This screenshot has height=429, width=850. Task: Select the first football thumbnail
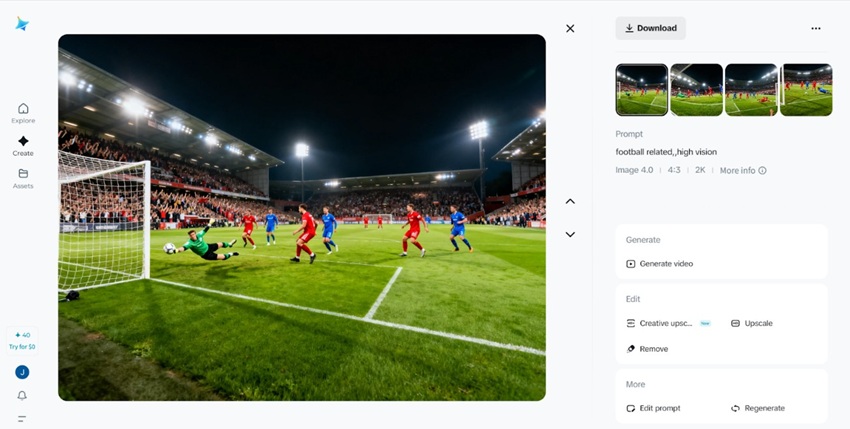tap(642, 90)
